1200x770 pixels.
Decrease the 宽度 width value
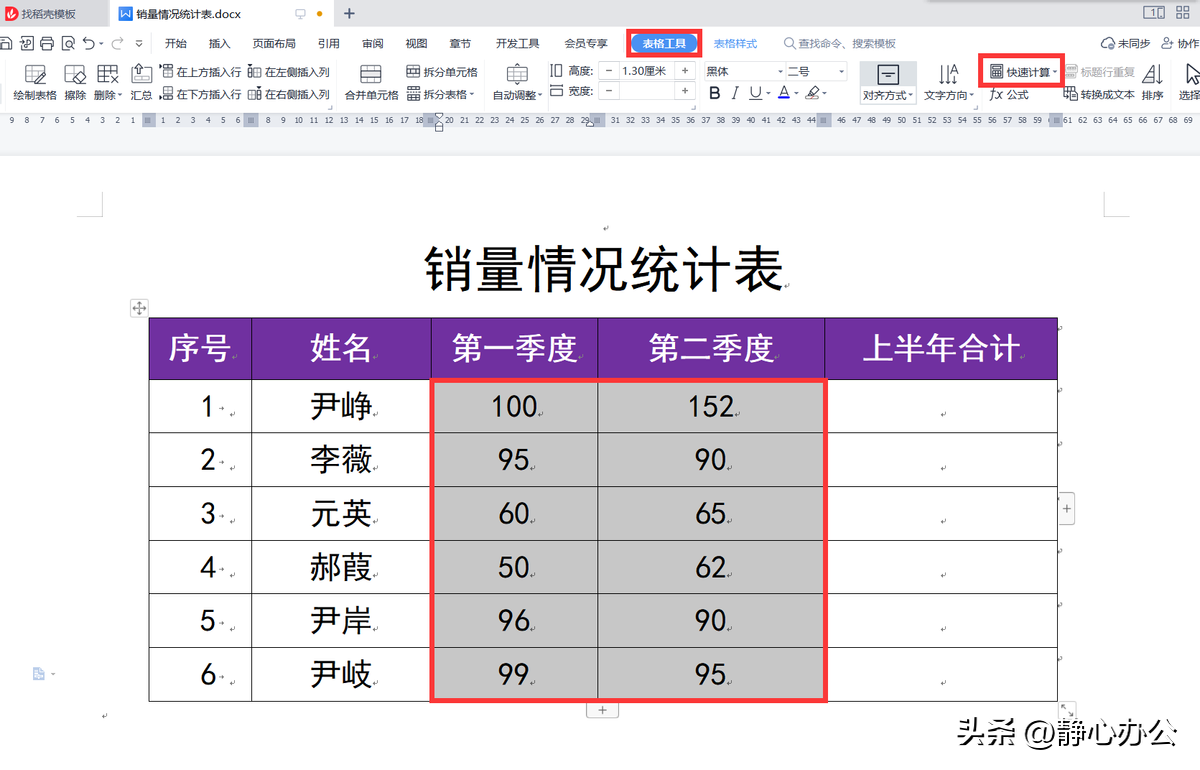pos(608,91)
